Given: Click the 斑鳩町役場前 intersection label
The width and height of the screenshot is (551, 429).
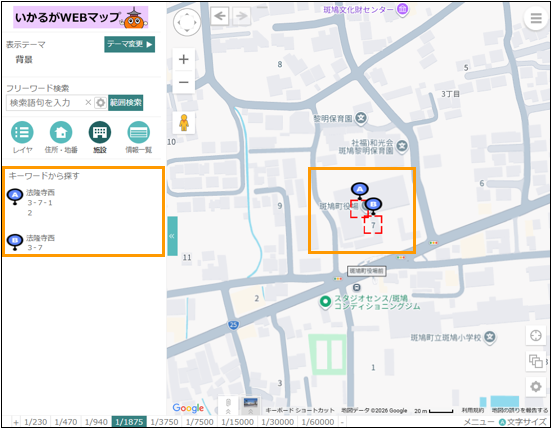Looking at the screenshot, I should tap(367, 271).
